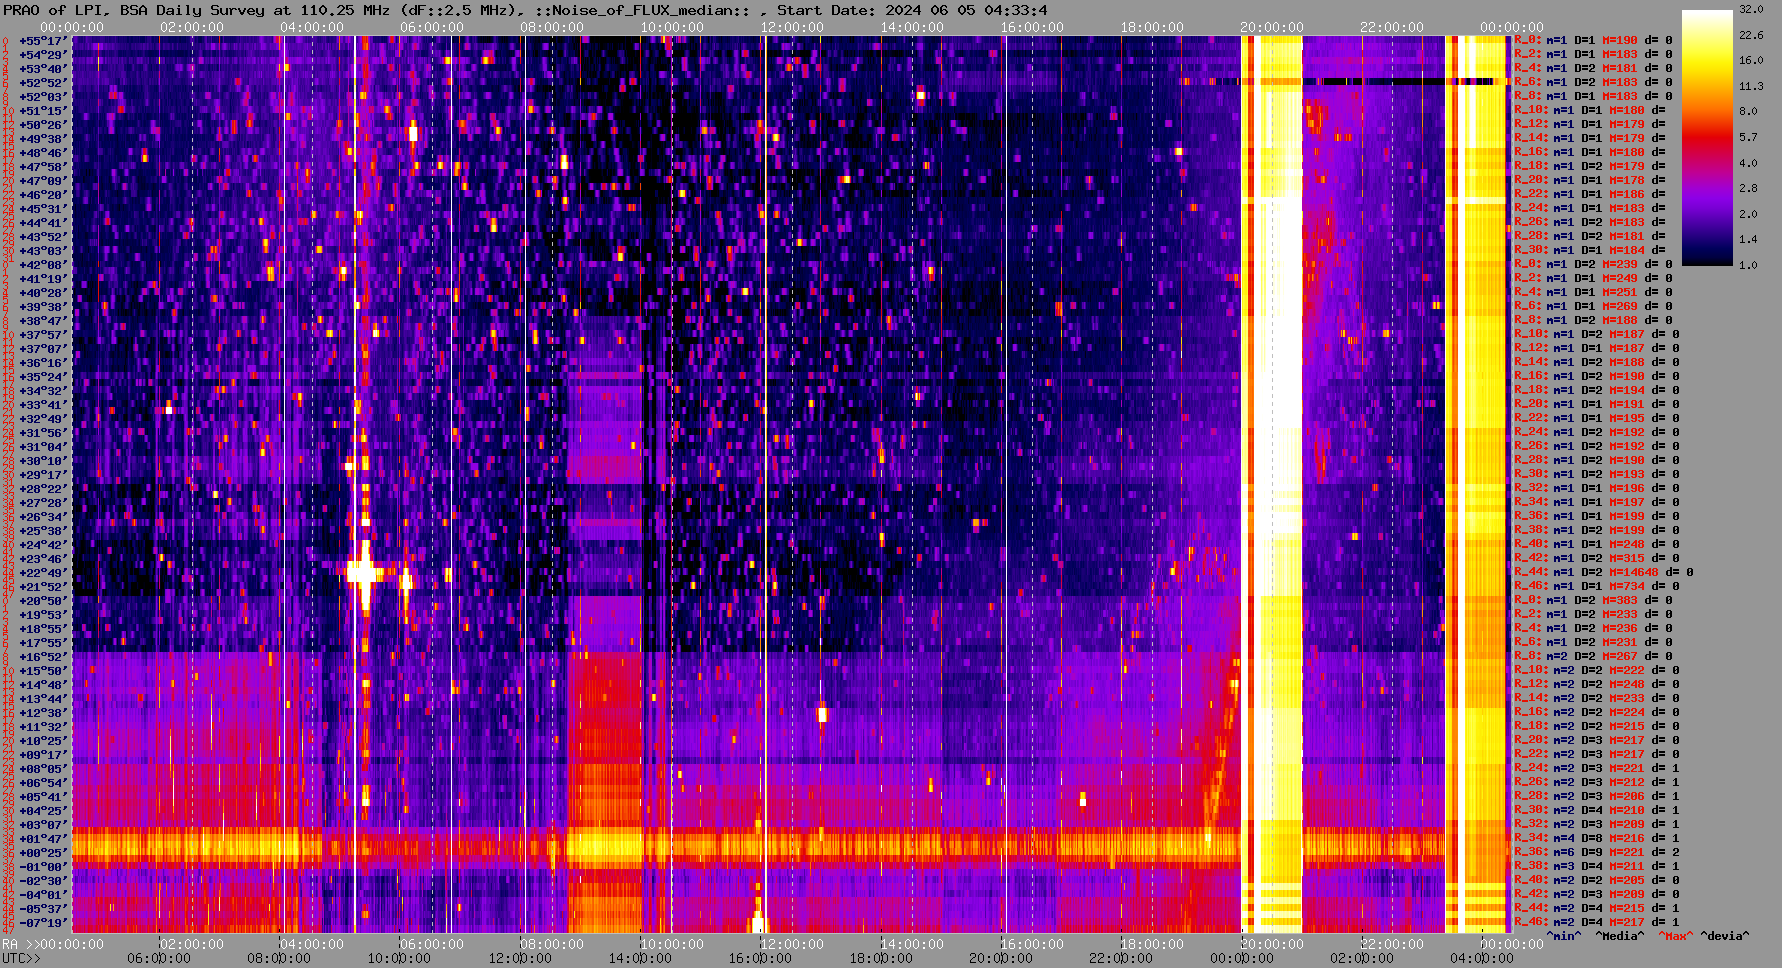1782x968 pixels.
Task: Click the declination label +33°41'
Action: (42, 405)
